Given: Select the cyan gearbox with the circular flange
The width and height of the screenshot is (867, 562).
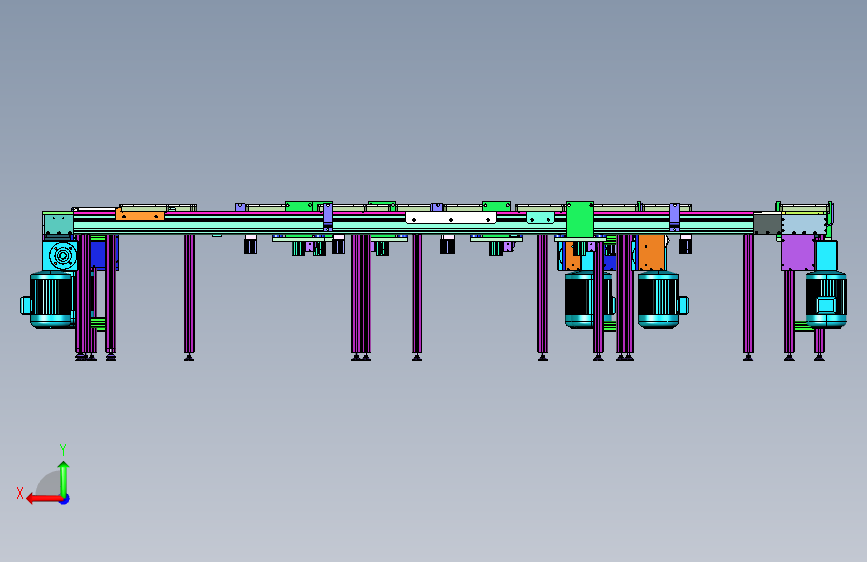Looking at the screenshot, I should [x=60, y=256].
